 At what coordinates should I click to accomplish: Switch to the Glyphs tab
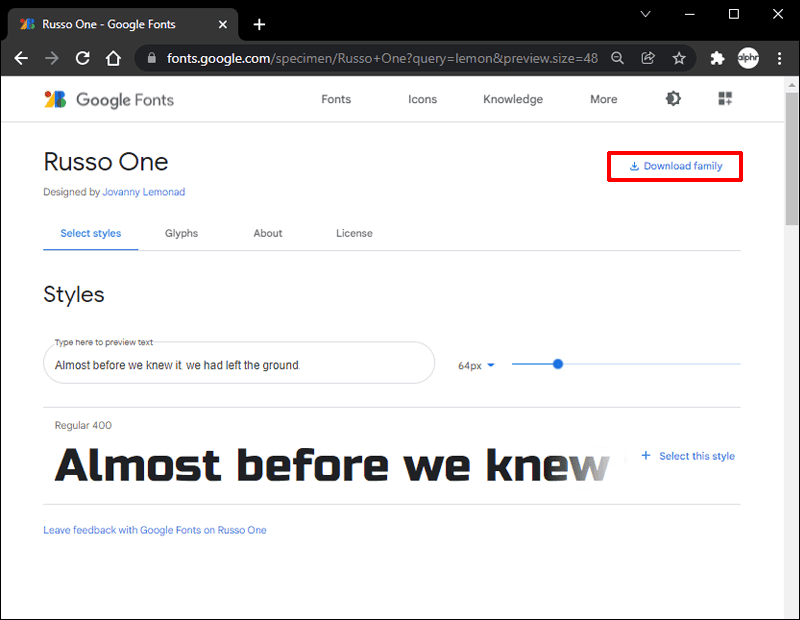click(x=181, y=233)
